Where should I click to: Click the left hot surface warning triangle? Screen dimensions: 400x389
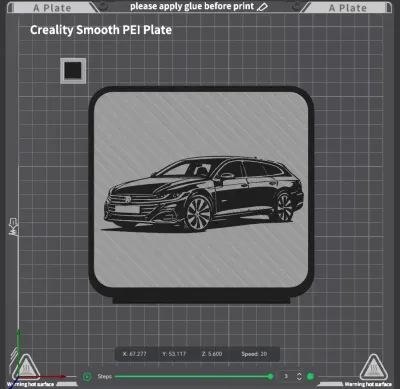27,368
